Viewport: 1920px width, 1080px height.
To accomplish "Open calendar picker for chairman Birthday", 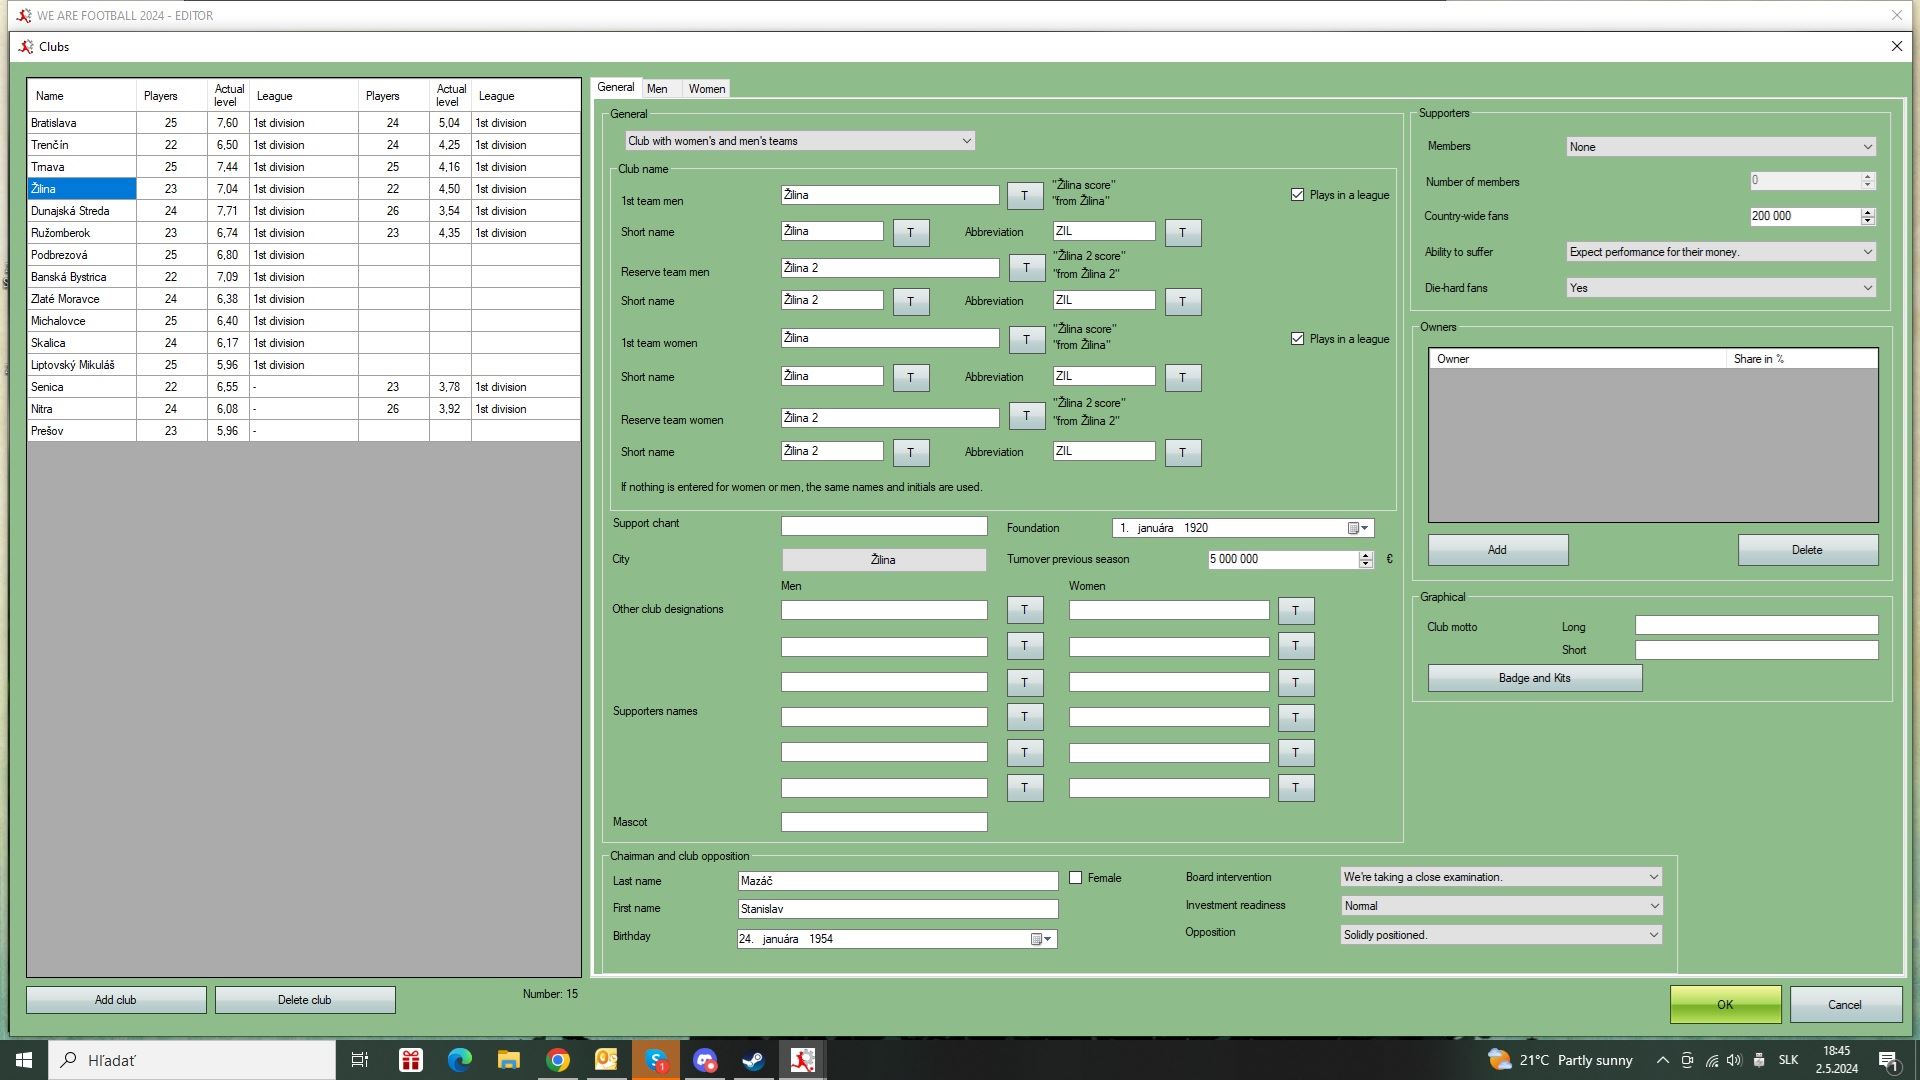I will (1038, 939).
